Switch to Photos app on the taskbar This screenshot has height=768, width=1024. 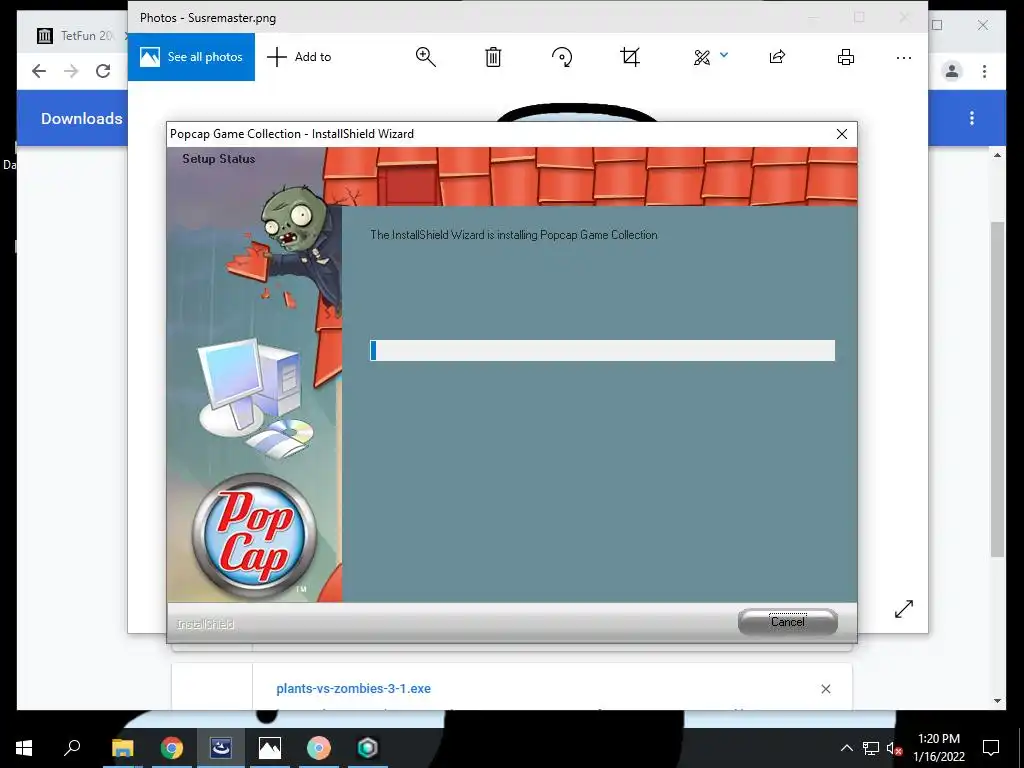(x=270, y=748)
